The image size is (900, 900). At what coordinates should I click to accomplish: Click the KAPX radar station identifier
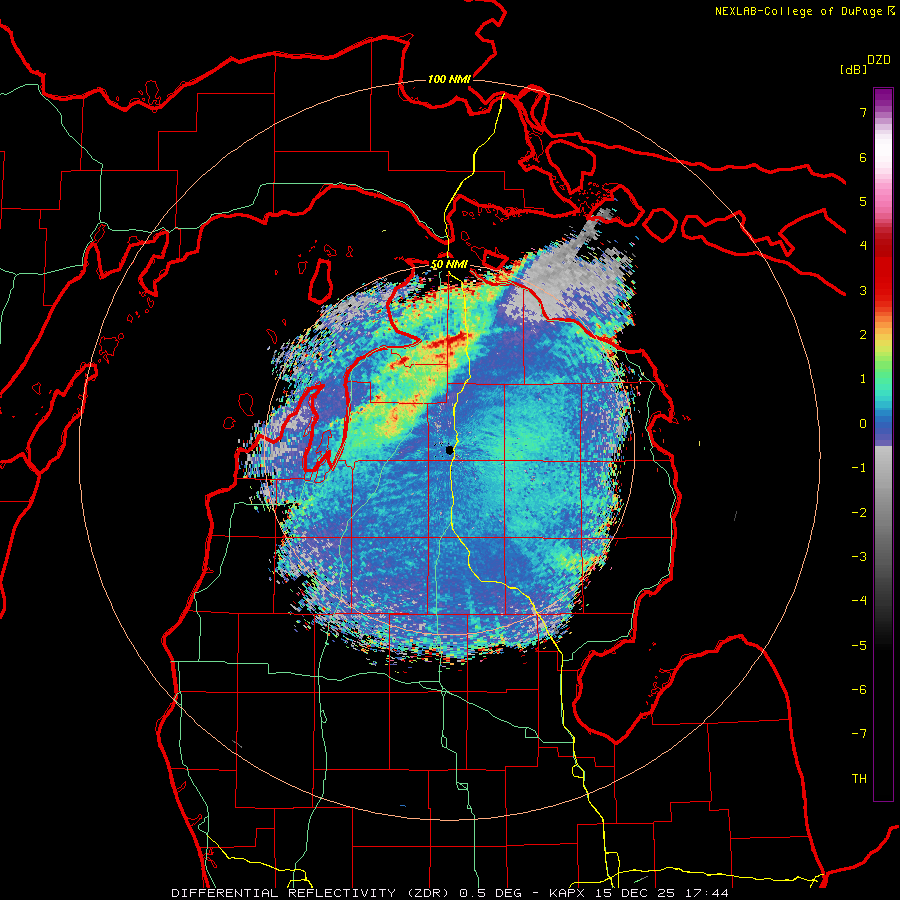(x=569, y=893)
